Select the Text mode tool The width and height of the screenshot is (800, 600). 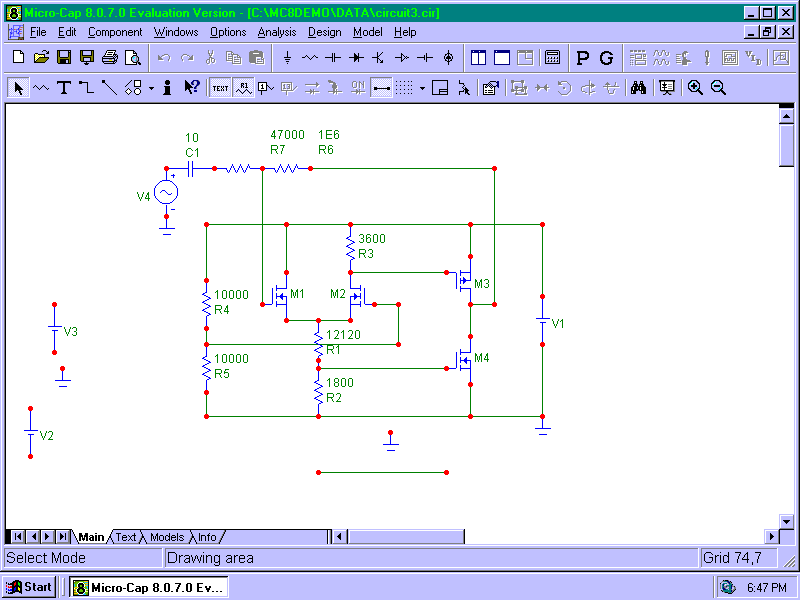64,88
